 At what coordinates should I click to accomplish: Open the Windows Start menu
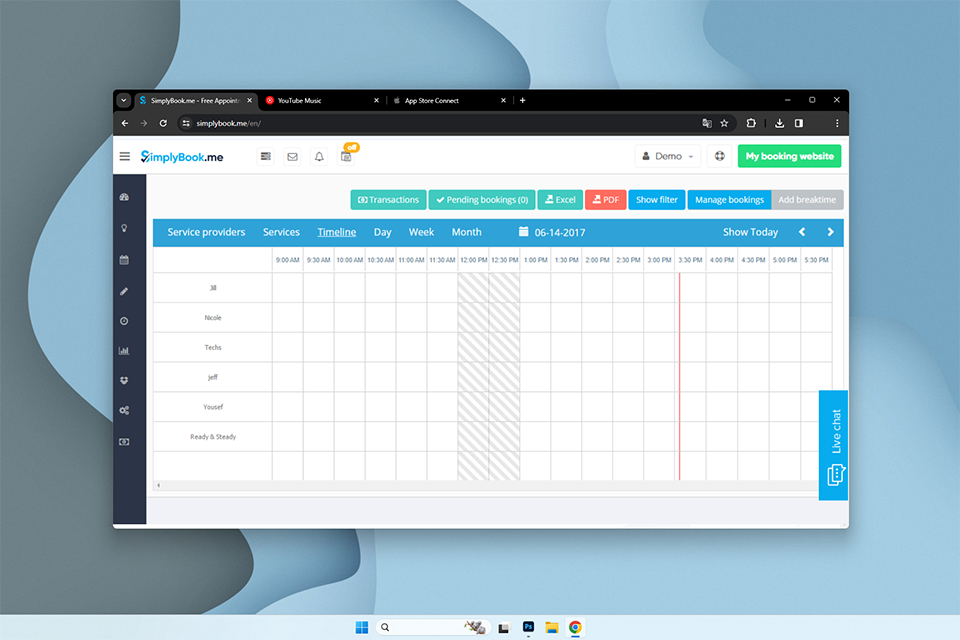[362, 627]
